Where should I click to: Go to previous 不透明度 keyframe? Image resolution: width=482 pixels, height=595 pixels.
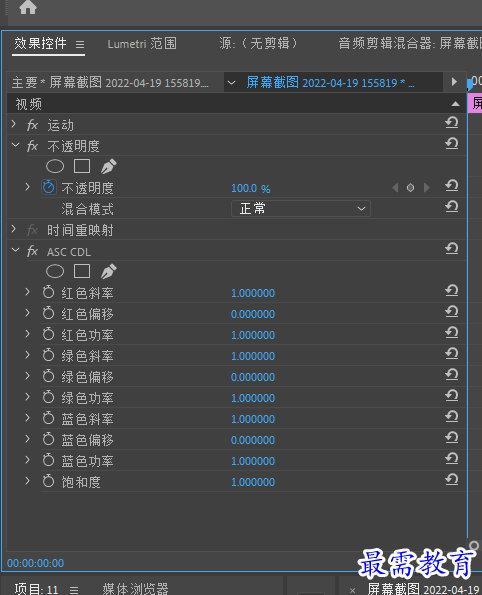point(395,187)
